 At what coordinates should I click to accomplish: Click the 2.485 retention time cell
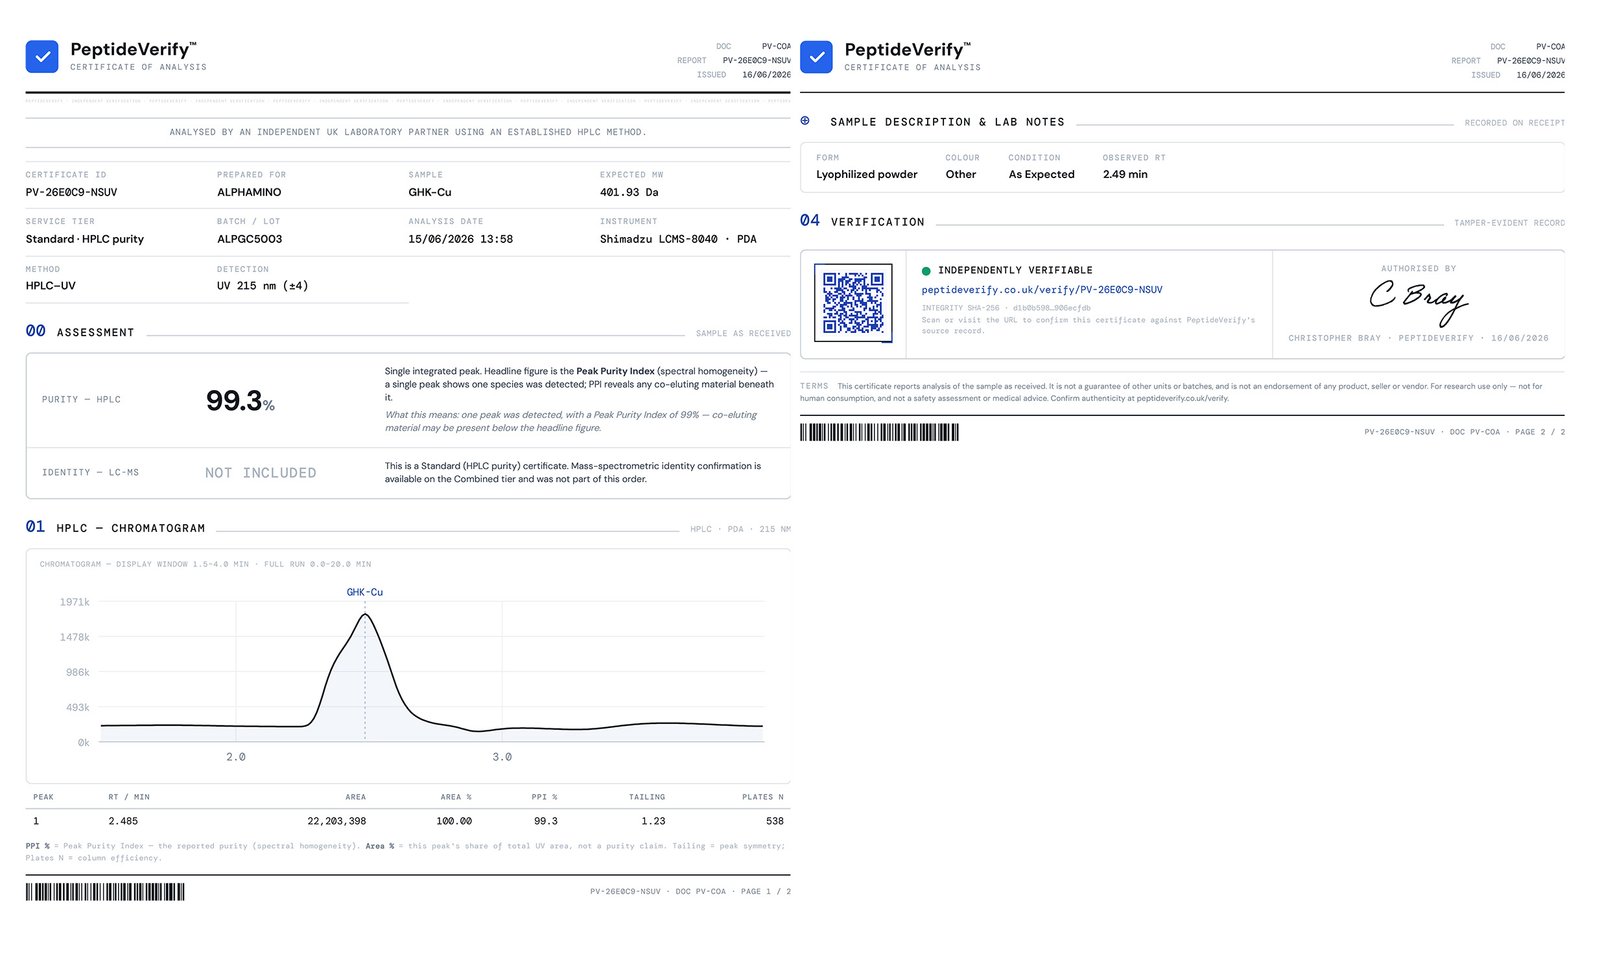click(x=123, y=821)
